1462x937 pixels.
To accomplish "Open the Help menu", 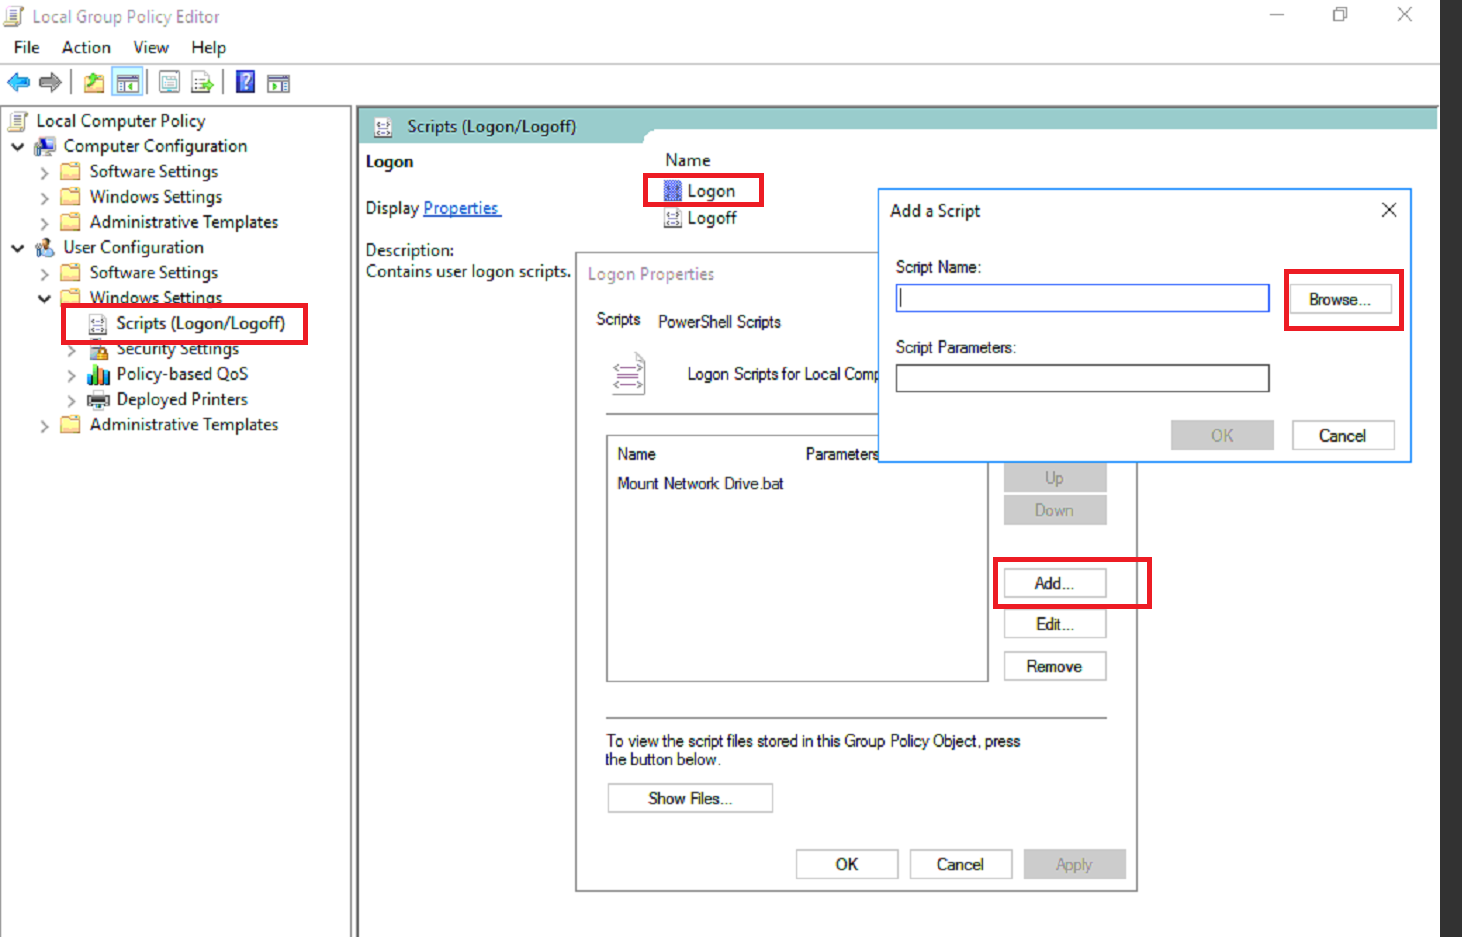I will tap(209, 47).
